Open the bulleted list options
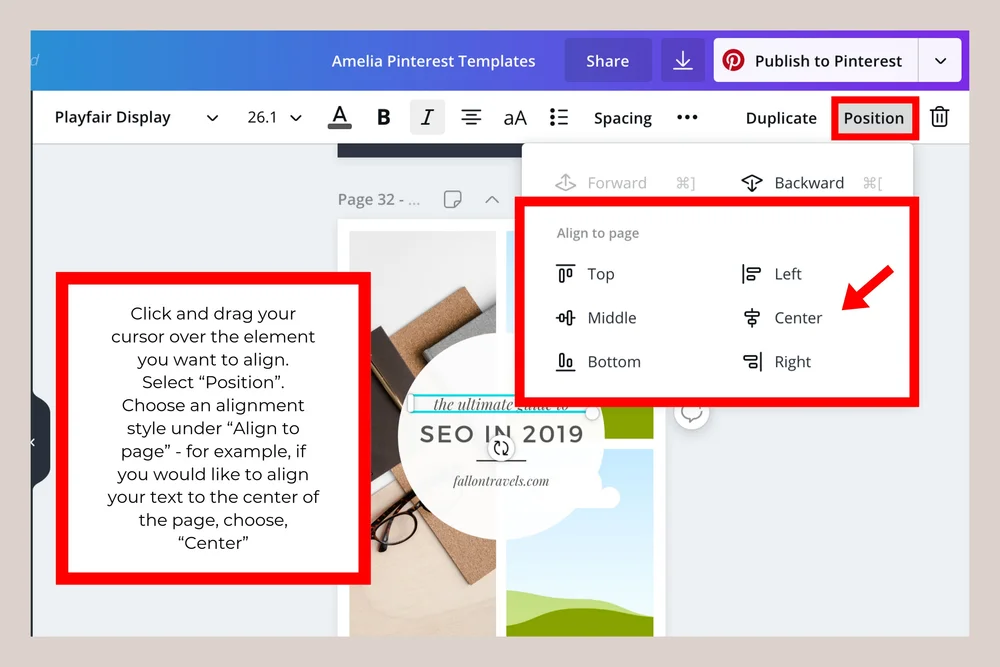Screen dimensions: 1000x667 [x=558, y=117]
